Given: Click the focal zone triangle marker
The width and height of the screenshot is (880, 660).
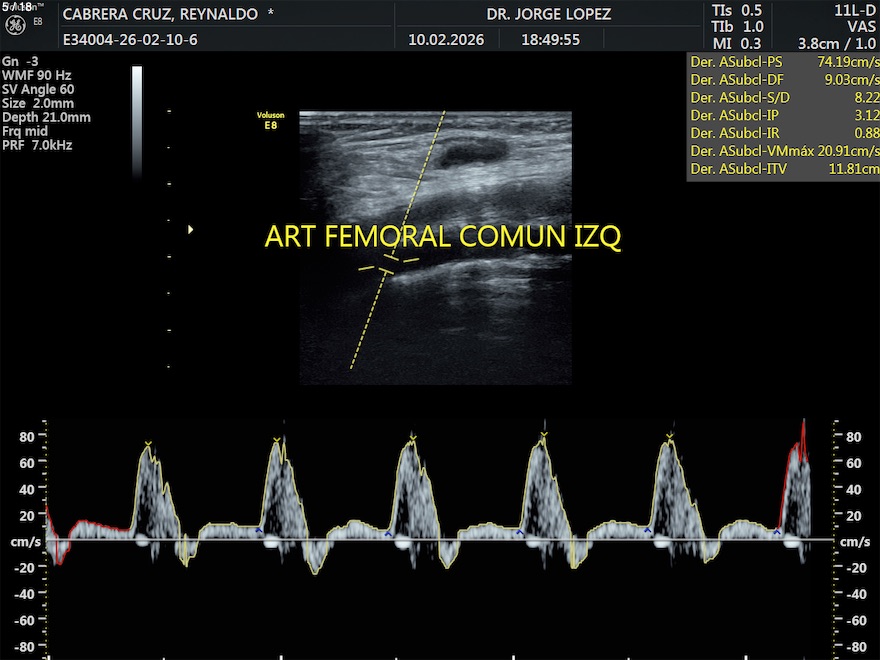Looking at the screenshot, I should click(x=190, y=229).
